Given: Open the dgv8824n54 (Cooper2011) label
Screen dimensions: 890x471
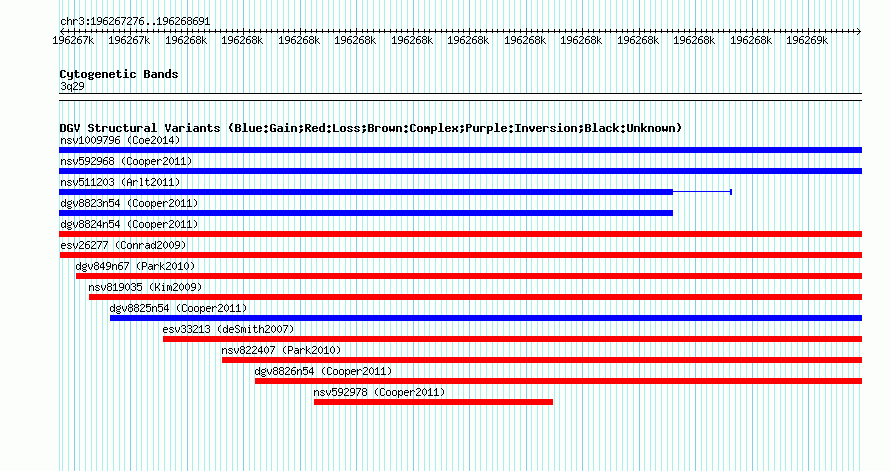Looking at the screenshot, I should (x=129, y=224).
